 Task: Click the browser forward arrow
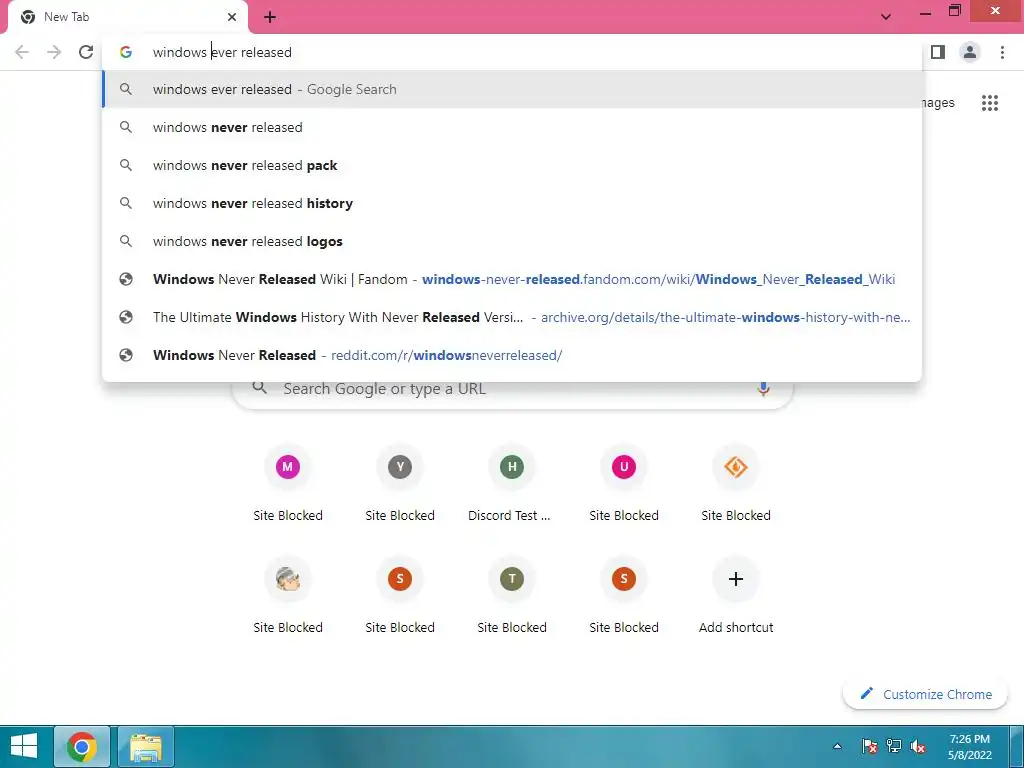tap(54, 52)
